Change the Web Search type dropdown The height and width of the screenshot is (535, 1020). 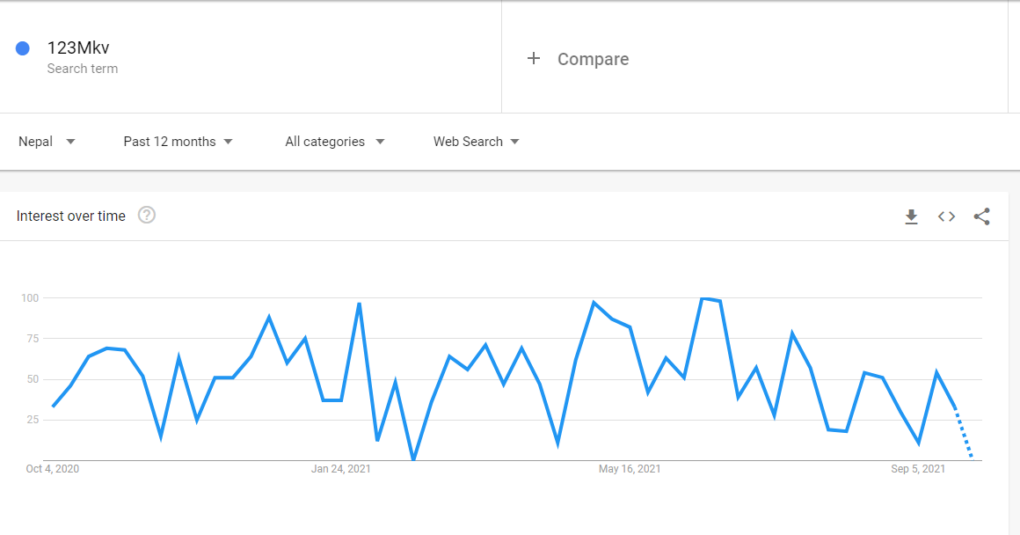[476, 142]
